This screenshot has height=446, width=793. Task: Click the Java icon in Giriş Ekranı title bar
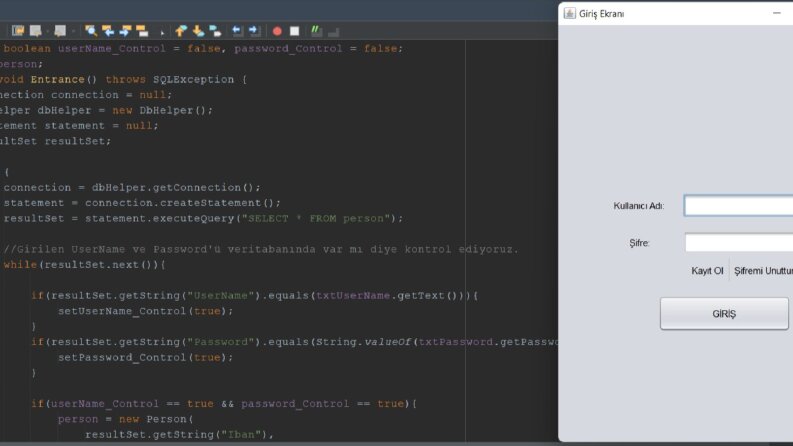pyautogui.click(x=569, y=14)
